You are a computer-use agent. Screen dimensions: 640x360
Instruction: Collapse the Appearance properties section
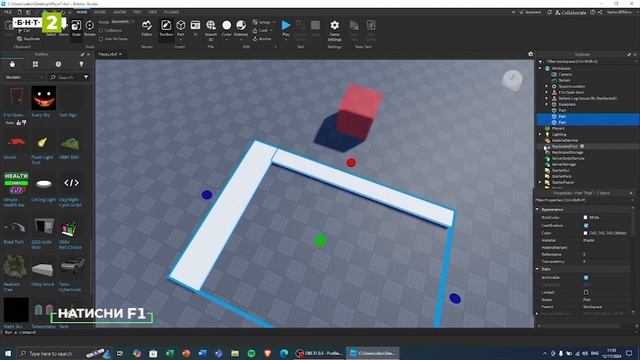538,209
